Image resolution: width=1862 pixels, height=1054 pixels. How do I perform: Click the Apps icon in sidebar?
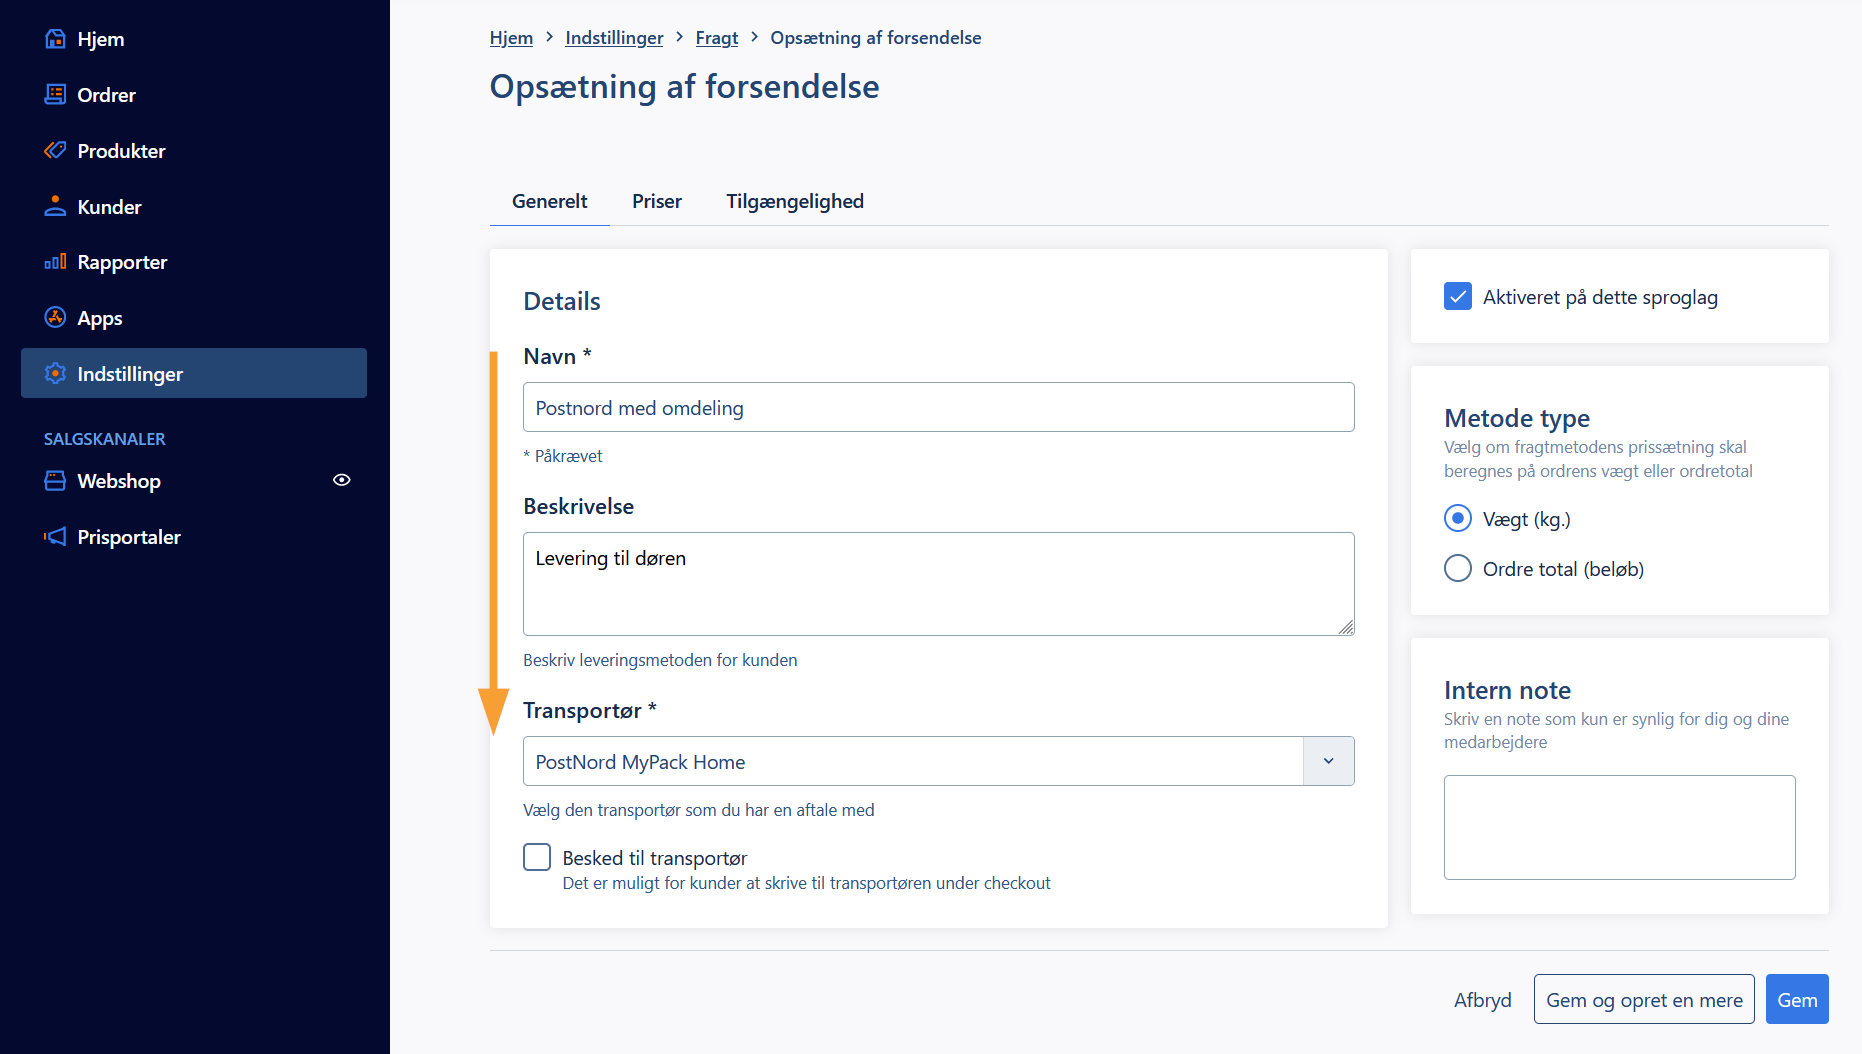(55, 318)
